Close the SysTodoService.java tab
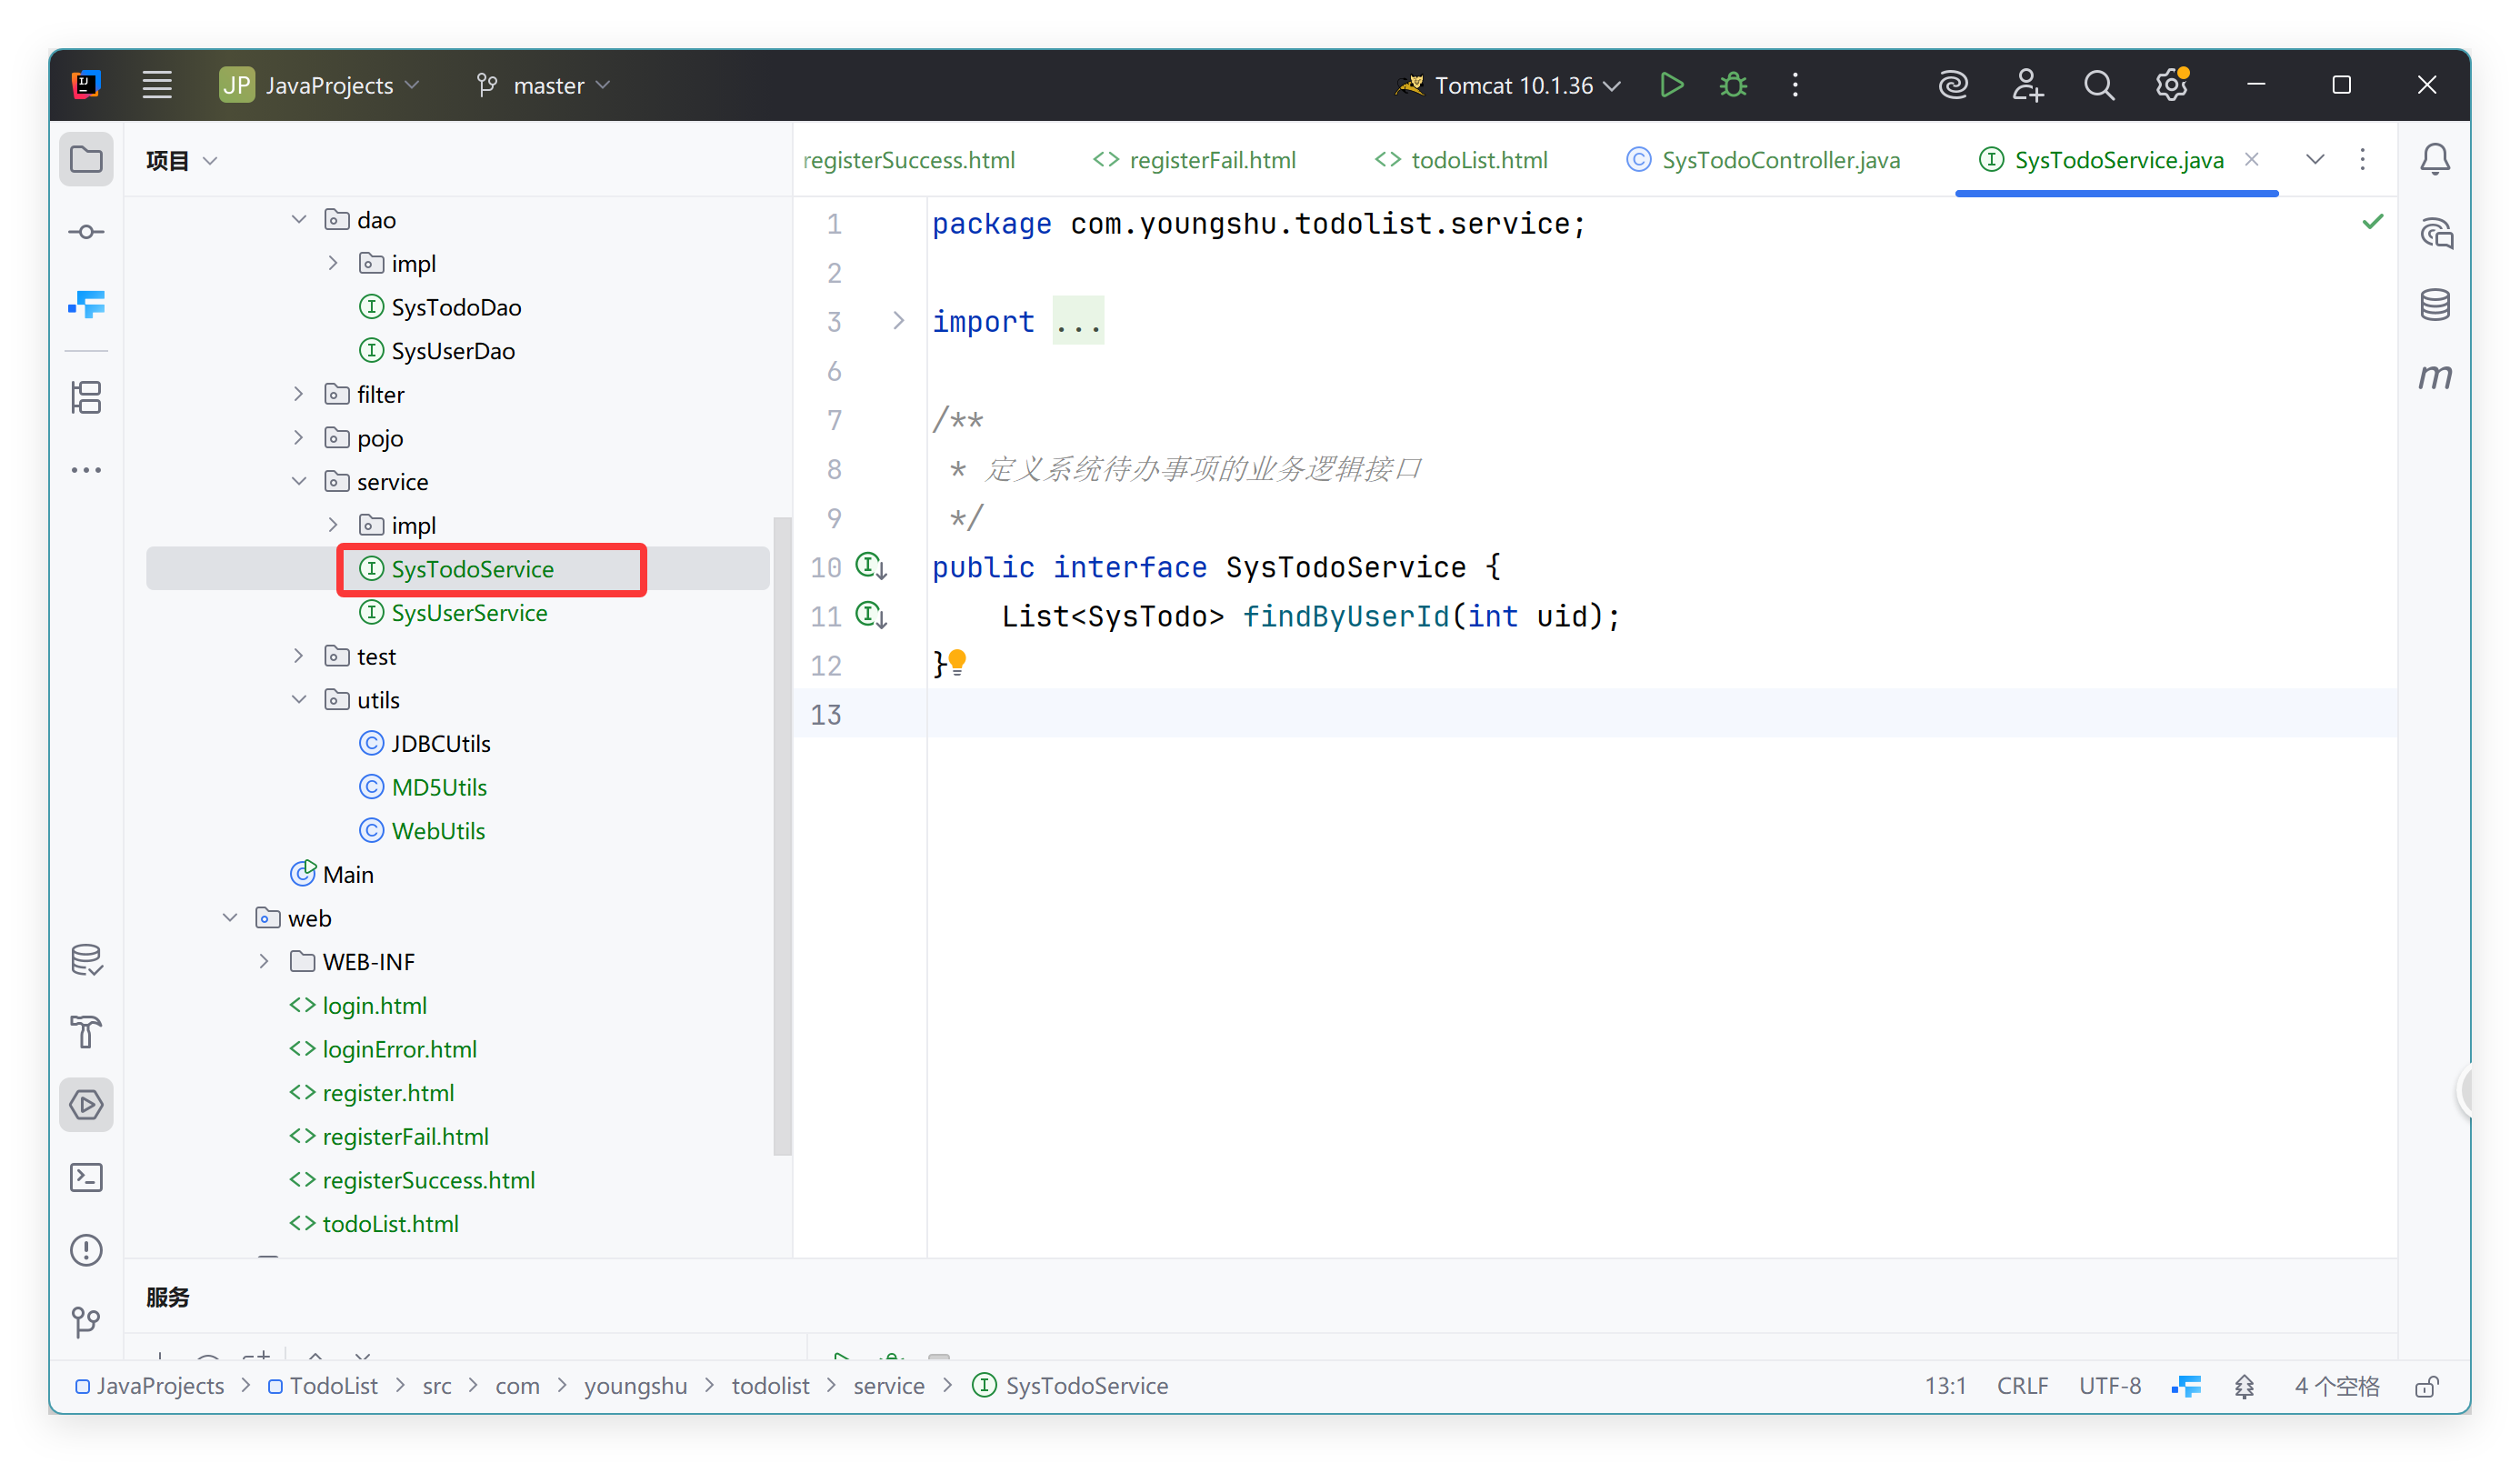Screen dimensions: 2520x1463 click(2250, 159)
